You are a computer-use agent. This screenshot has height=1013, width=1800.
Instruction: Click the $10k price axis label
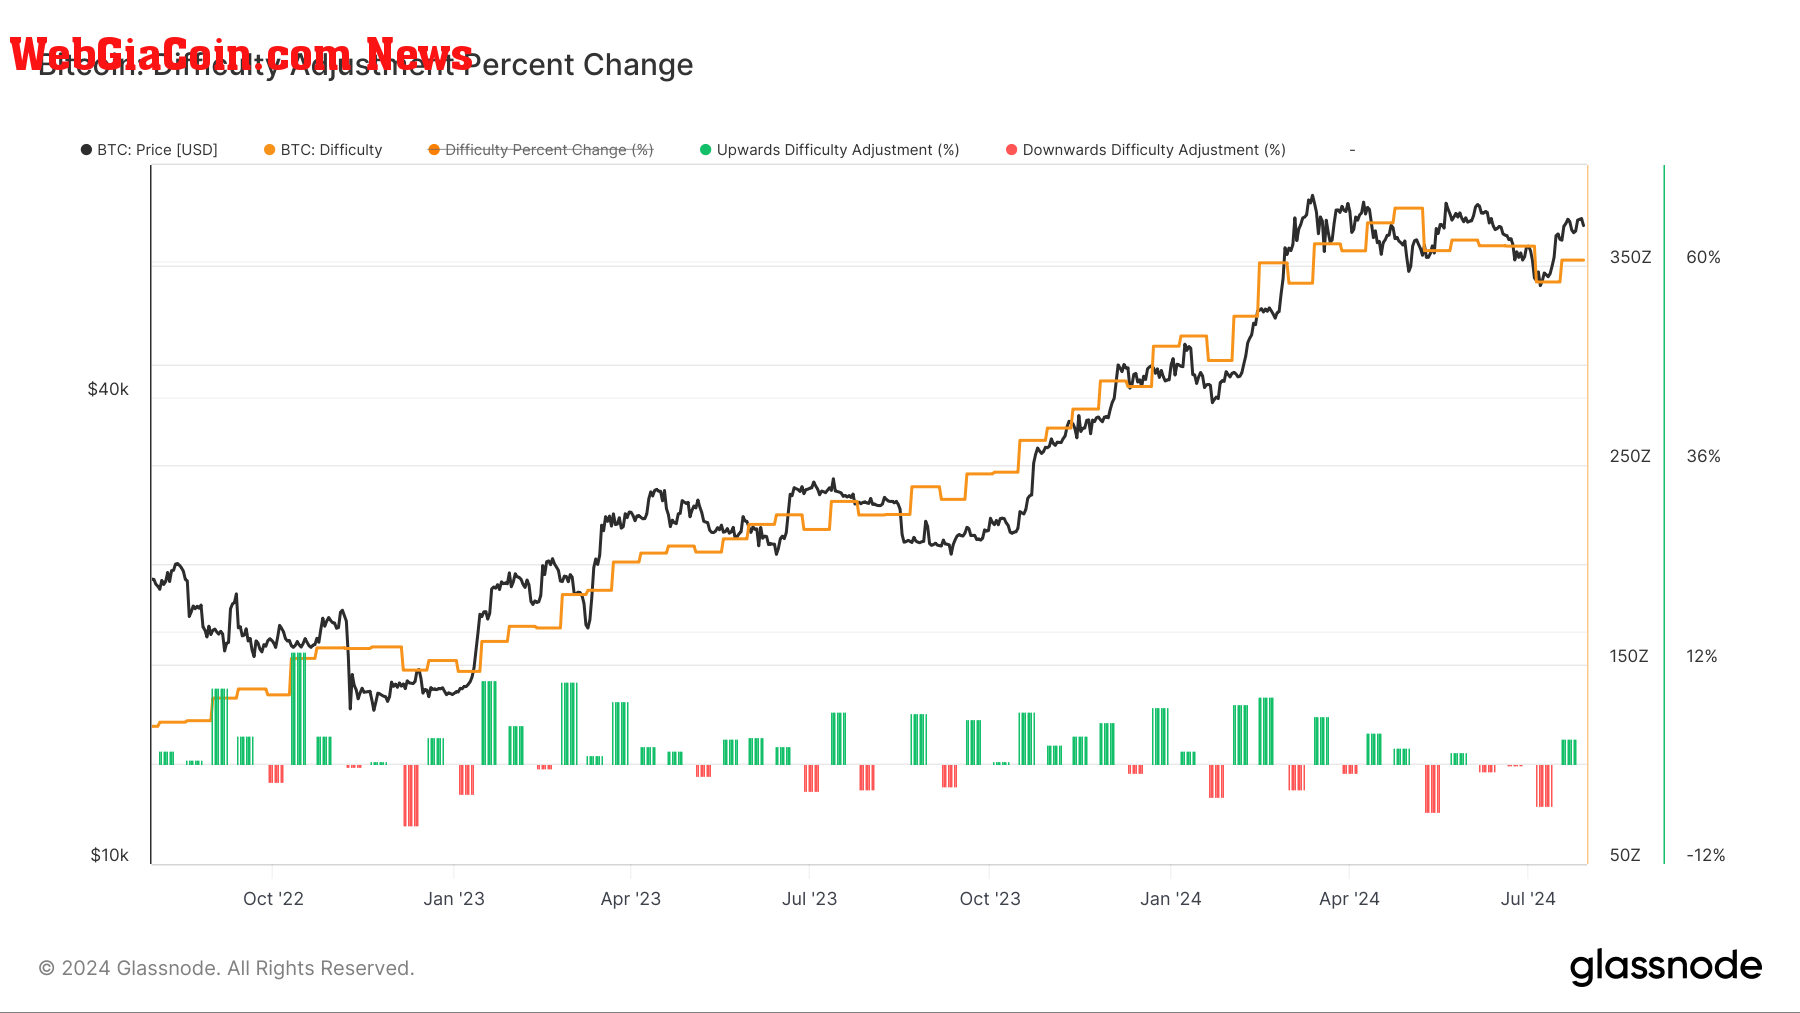pyautogui.click(x=109, y=855)
